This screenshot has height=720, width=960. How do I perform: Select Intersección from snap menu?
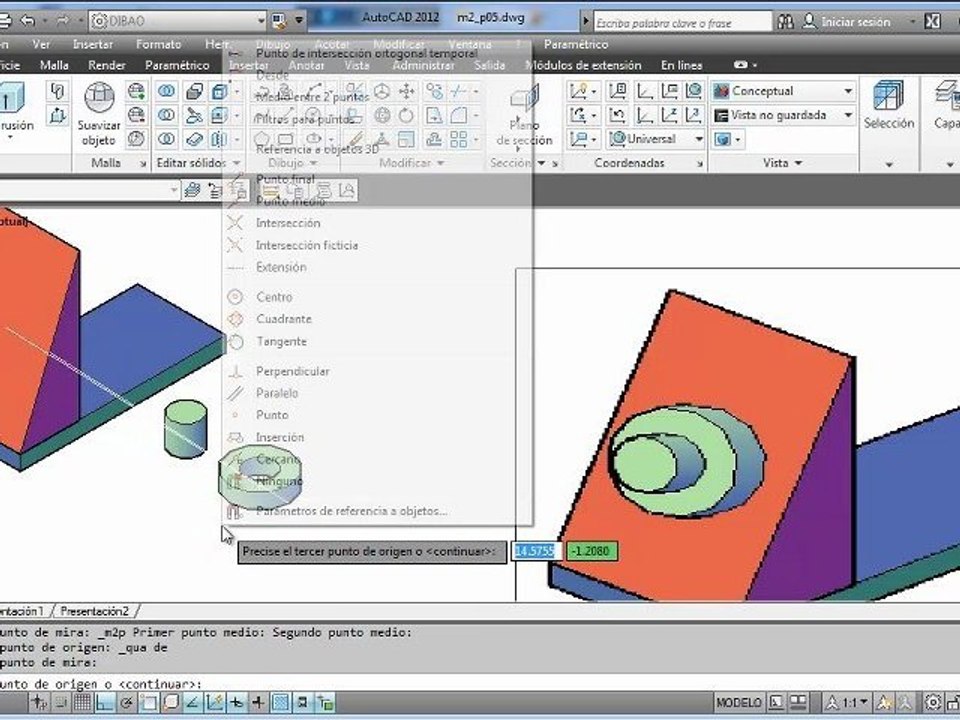click(288, 223)
